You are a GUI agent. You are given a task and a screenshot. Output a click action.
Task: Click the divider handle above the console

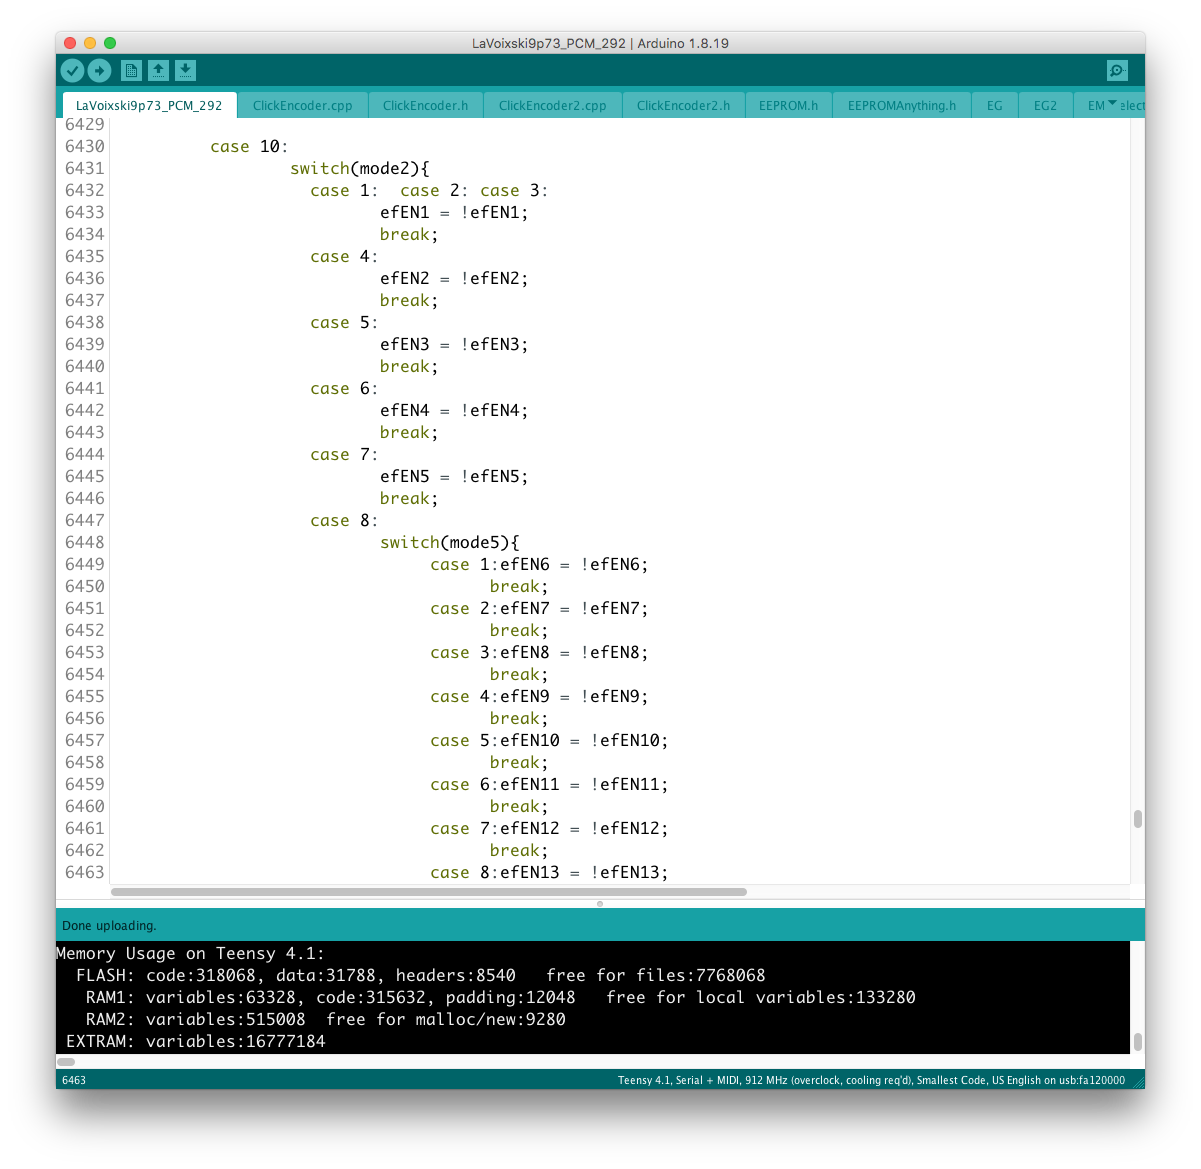pos(600,904)
